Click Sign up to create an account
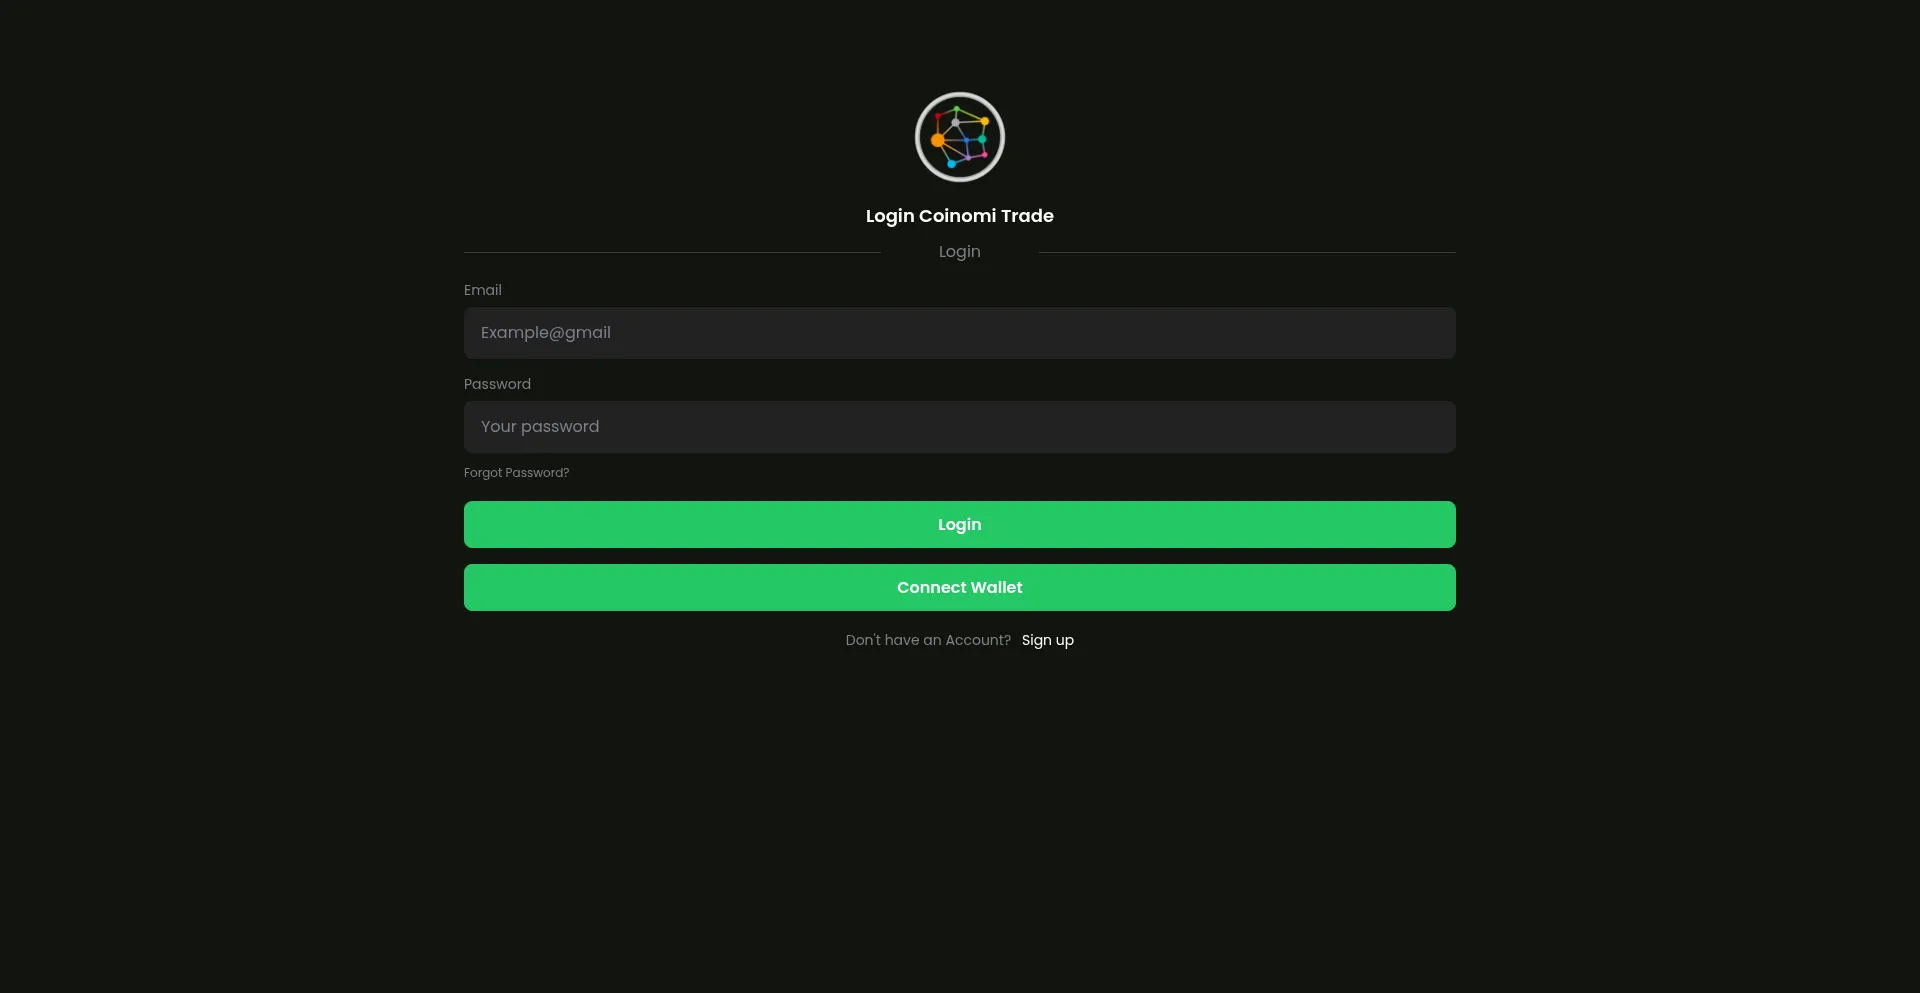1920x993 pixels. tap(1047, 640)
